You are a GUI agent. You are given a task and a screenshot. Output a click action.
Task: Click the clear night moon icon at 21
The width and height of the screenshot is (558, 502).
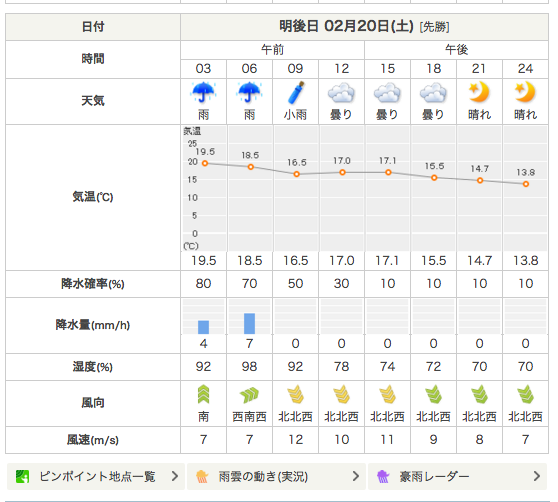[479, 92]
